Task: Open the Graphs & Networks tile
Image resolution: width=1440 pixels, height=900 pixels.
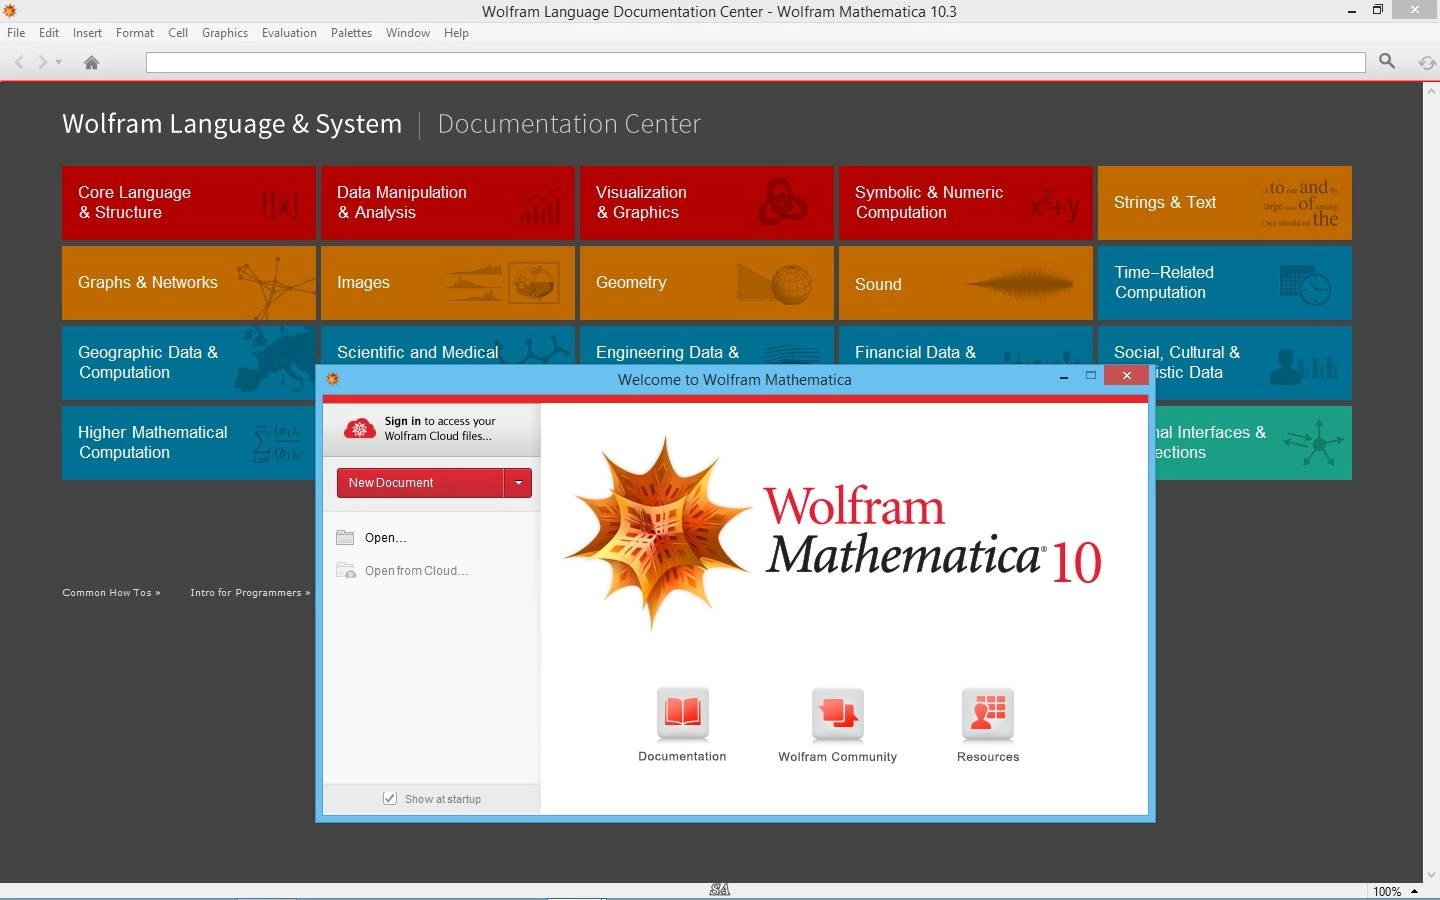Action: 189,283
